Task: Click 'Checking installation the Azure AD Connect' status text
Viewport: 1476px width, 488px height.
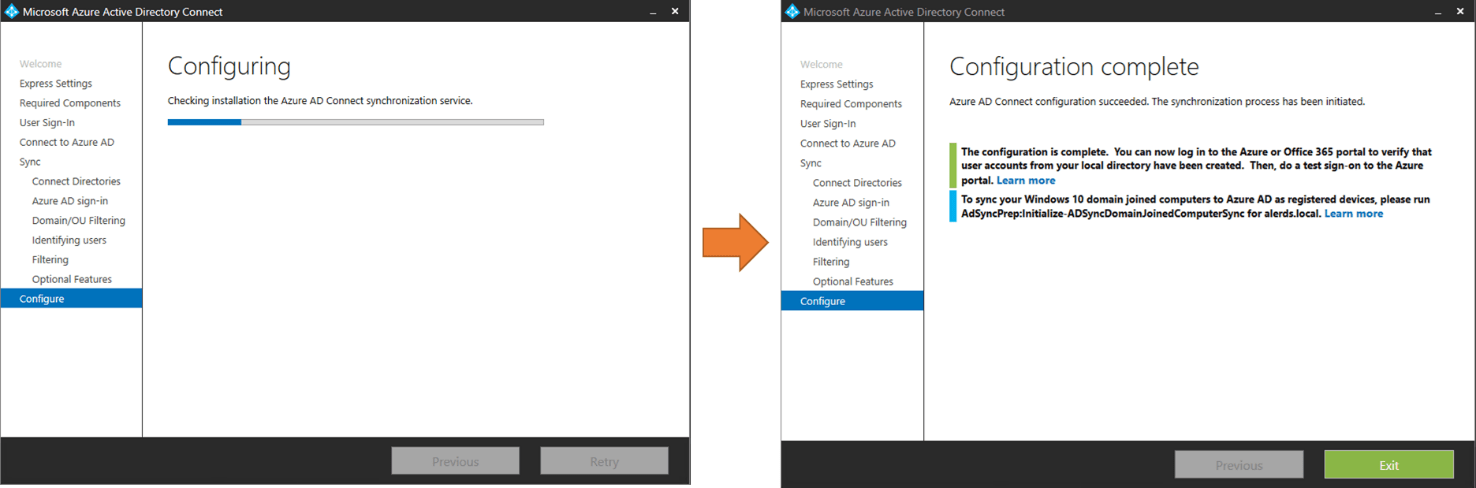Action: [x=320, y=100]
